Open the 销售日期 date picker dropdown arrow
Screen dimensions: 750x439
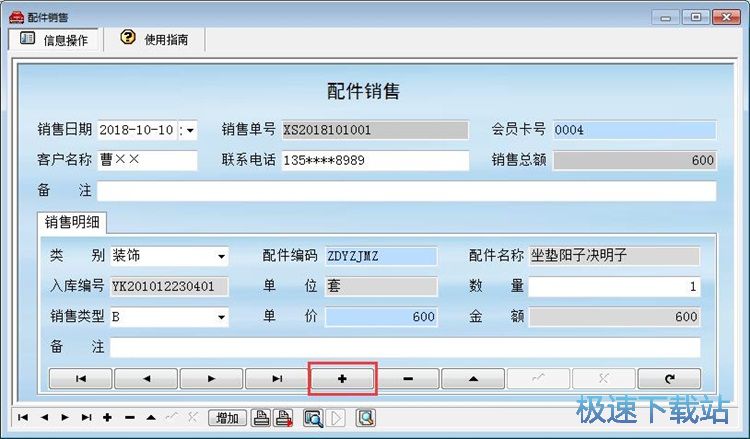(x=190, y=130)
